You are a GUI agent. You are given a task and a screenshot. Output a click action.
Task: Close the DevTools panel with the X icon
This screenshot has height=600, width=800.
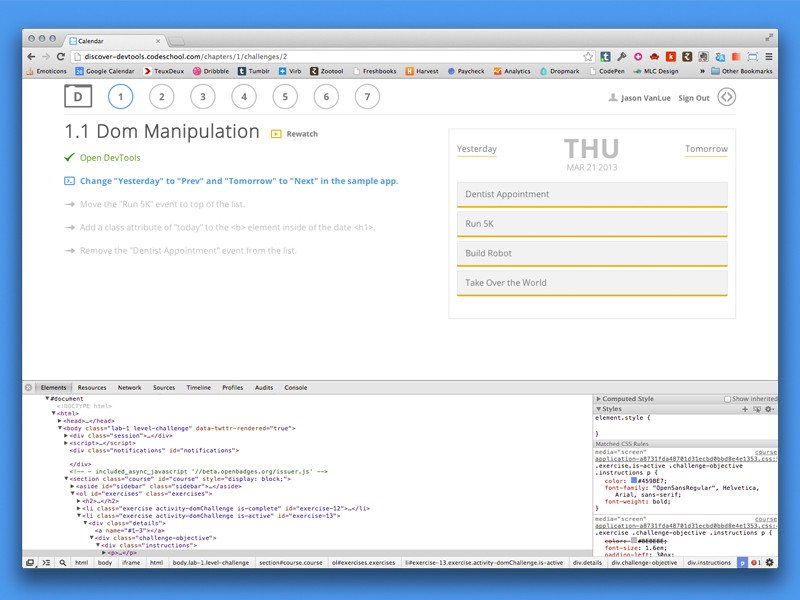click(29, 388)
